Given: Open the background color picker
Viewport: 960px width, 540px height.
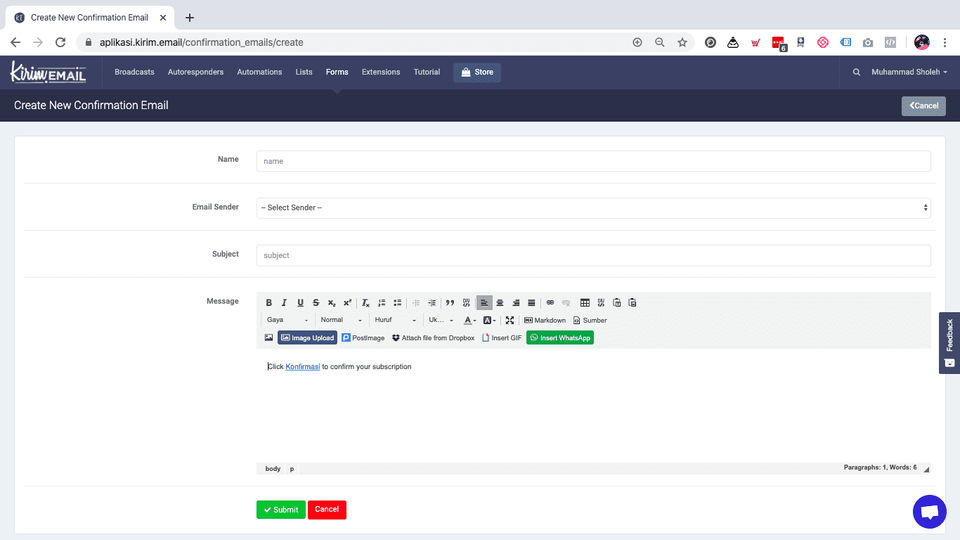Looking at the screenshot, I should coord(489,320).
